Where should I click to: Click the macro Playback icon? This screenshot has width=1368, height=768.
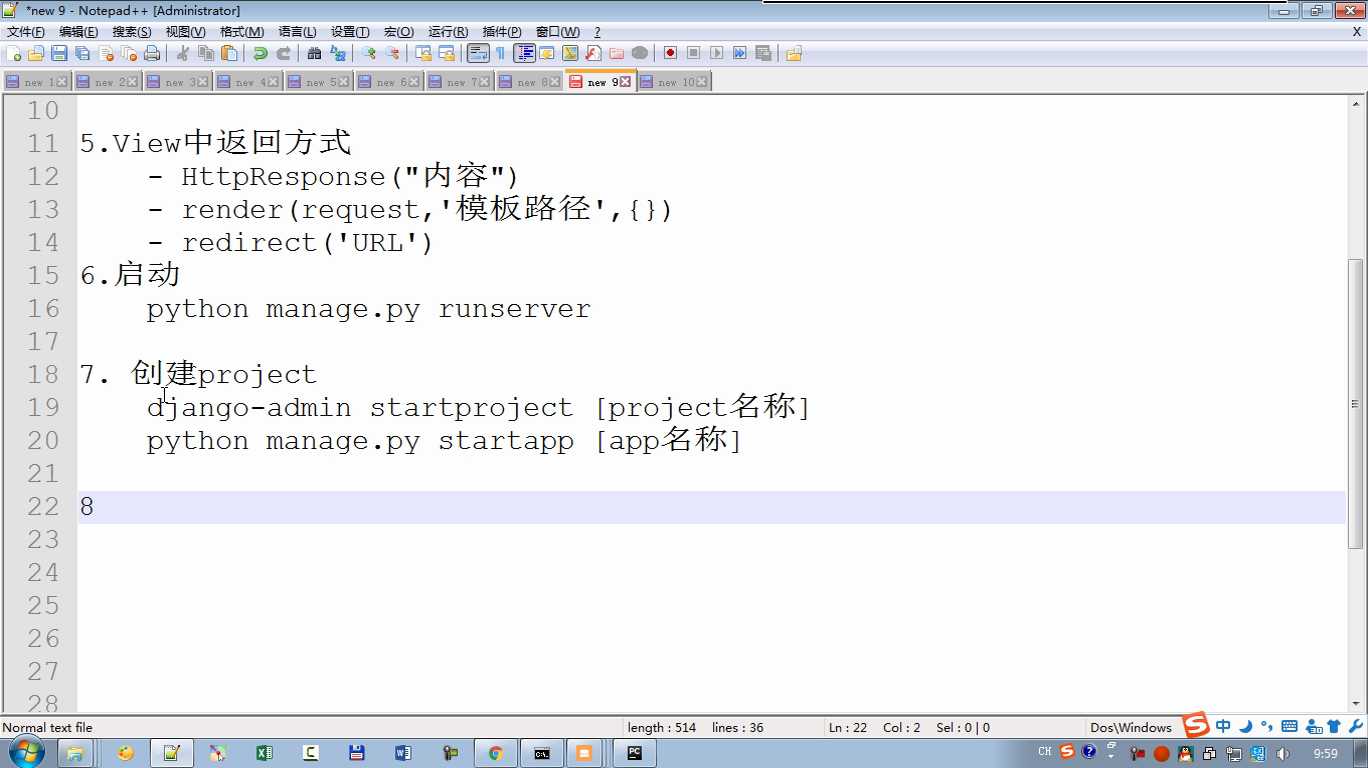point(717,53)
